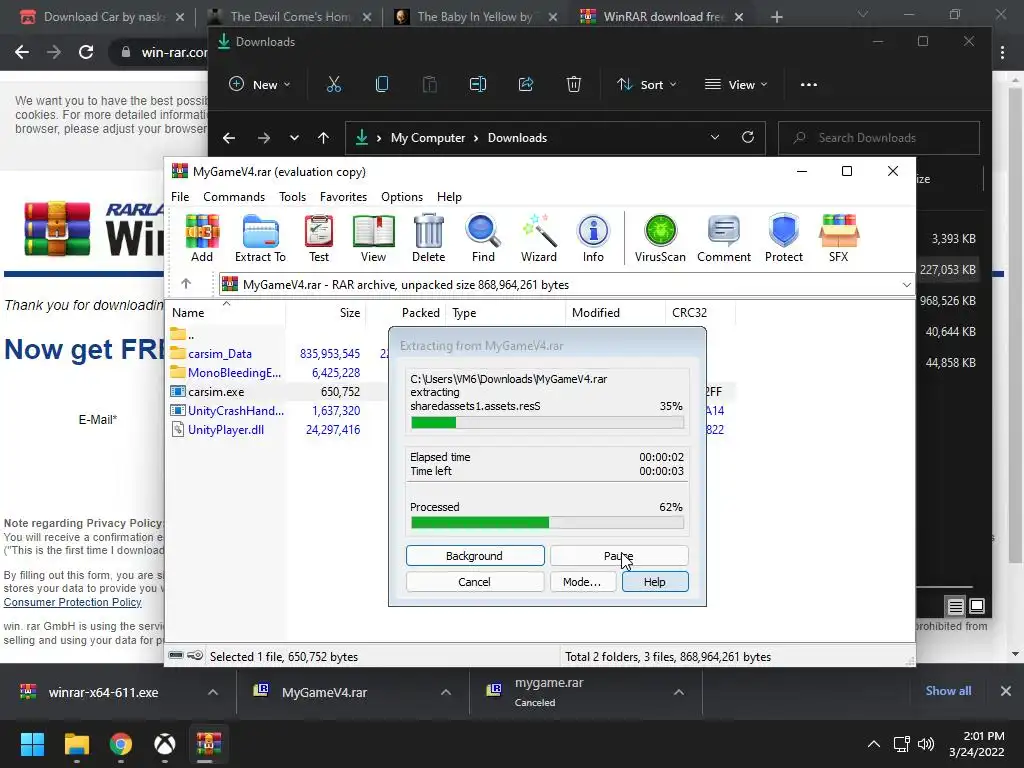Image resolution: width=1024 pixels, height=768 pixels.
Task: Open the Options menu in WinRAR
Action: [402, 197]
